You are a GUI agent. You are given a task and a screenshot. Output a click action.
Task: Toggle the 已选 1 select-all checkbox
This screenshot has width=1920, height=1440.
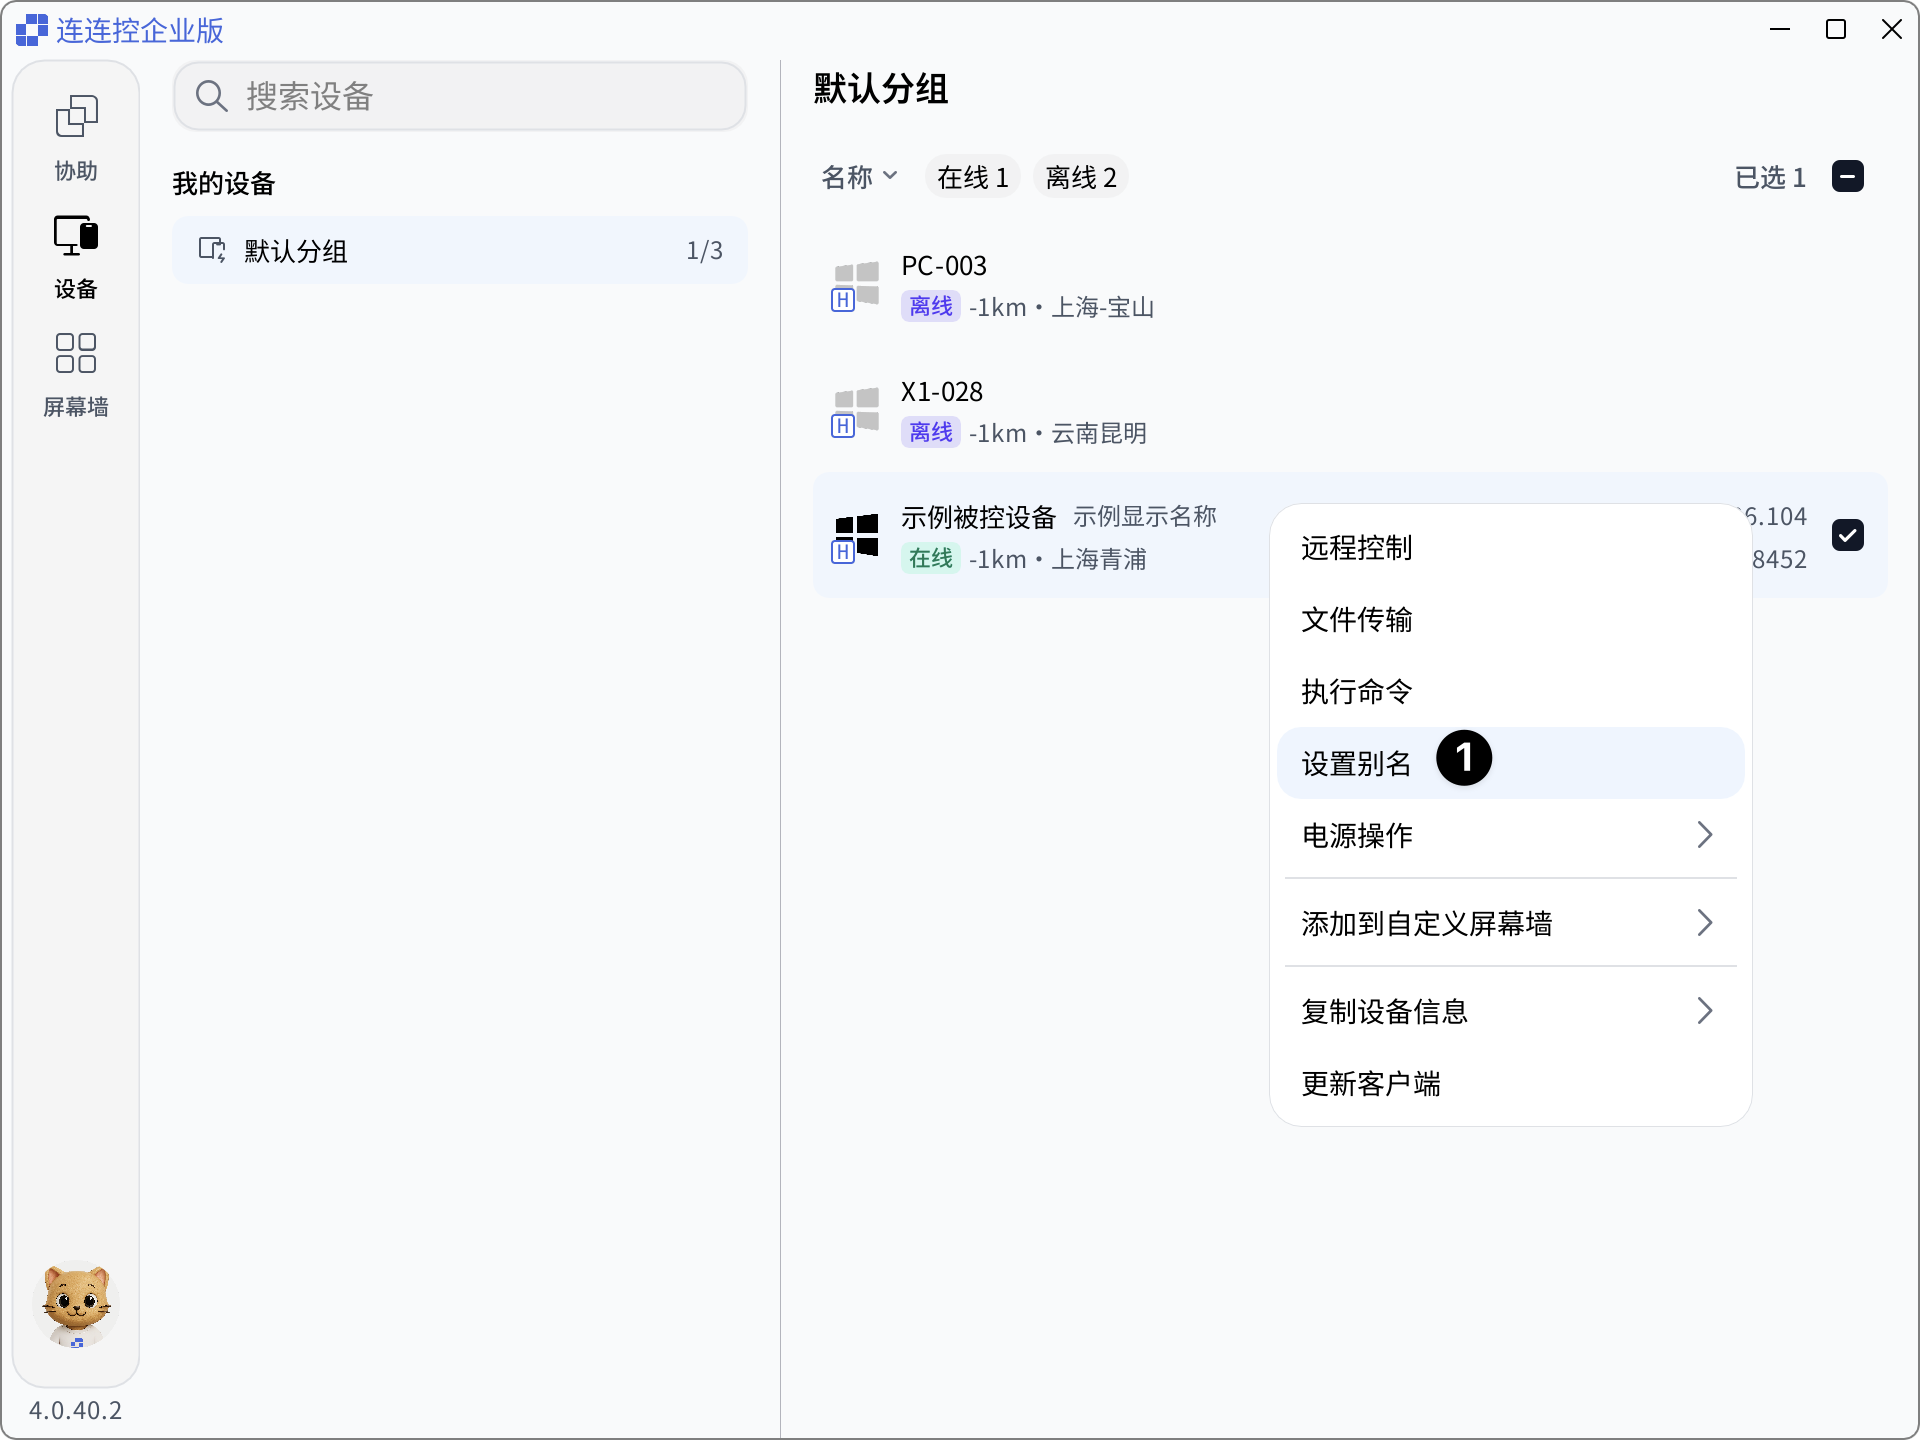[x=1848, y=176]
